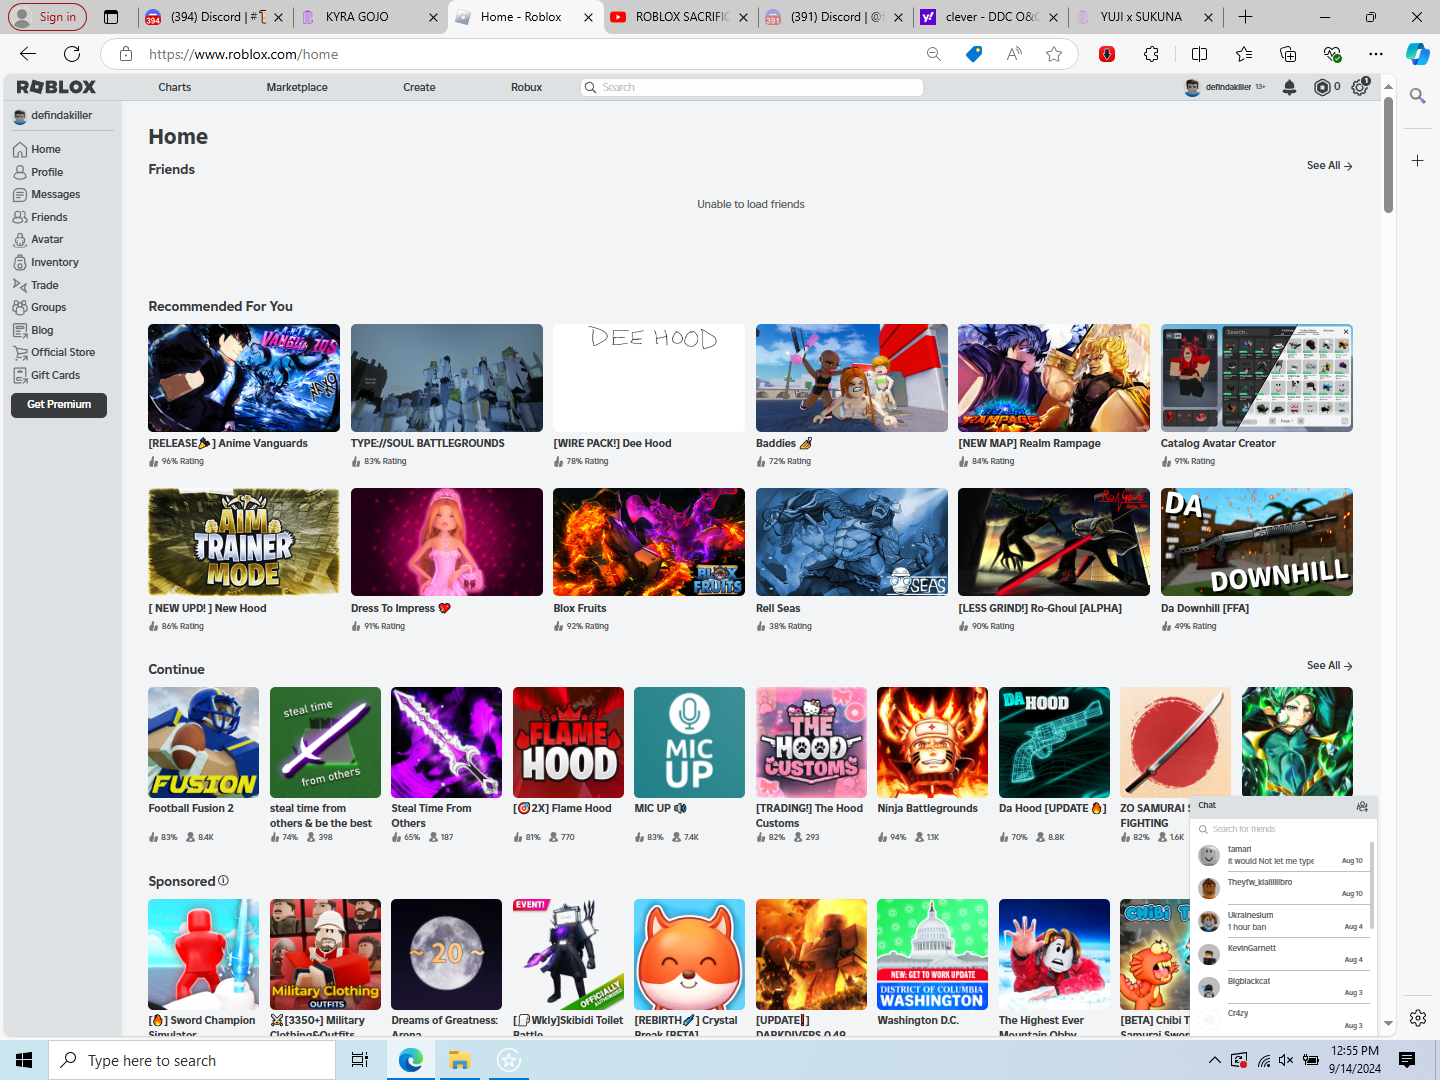Open Groups in the sidebar
1440x1080 pixels.
(40, 308)
